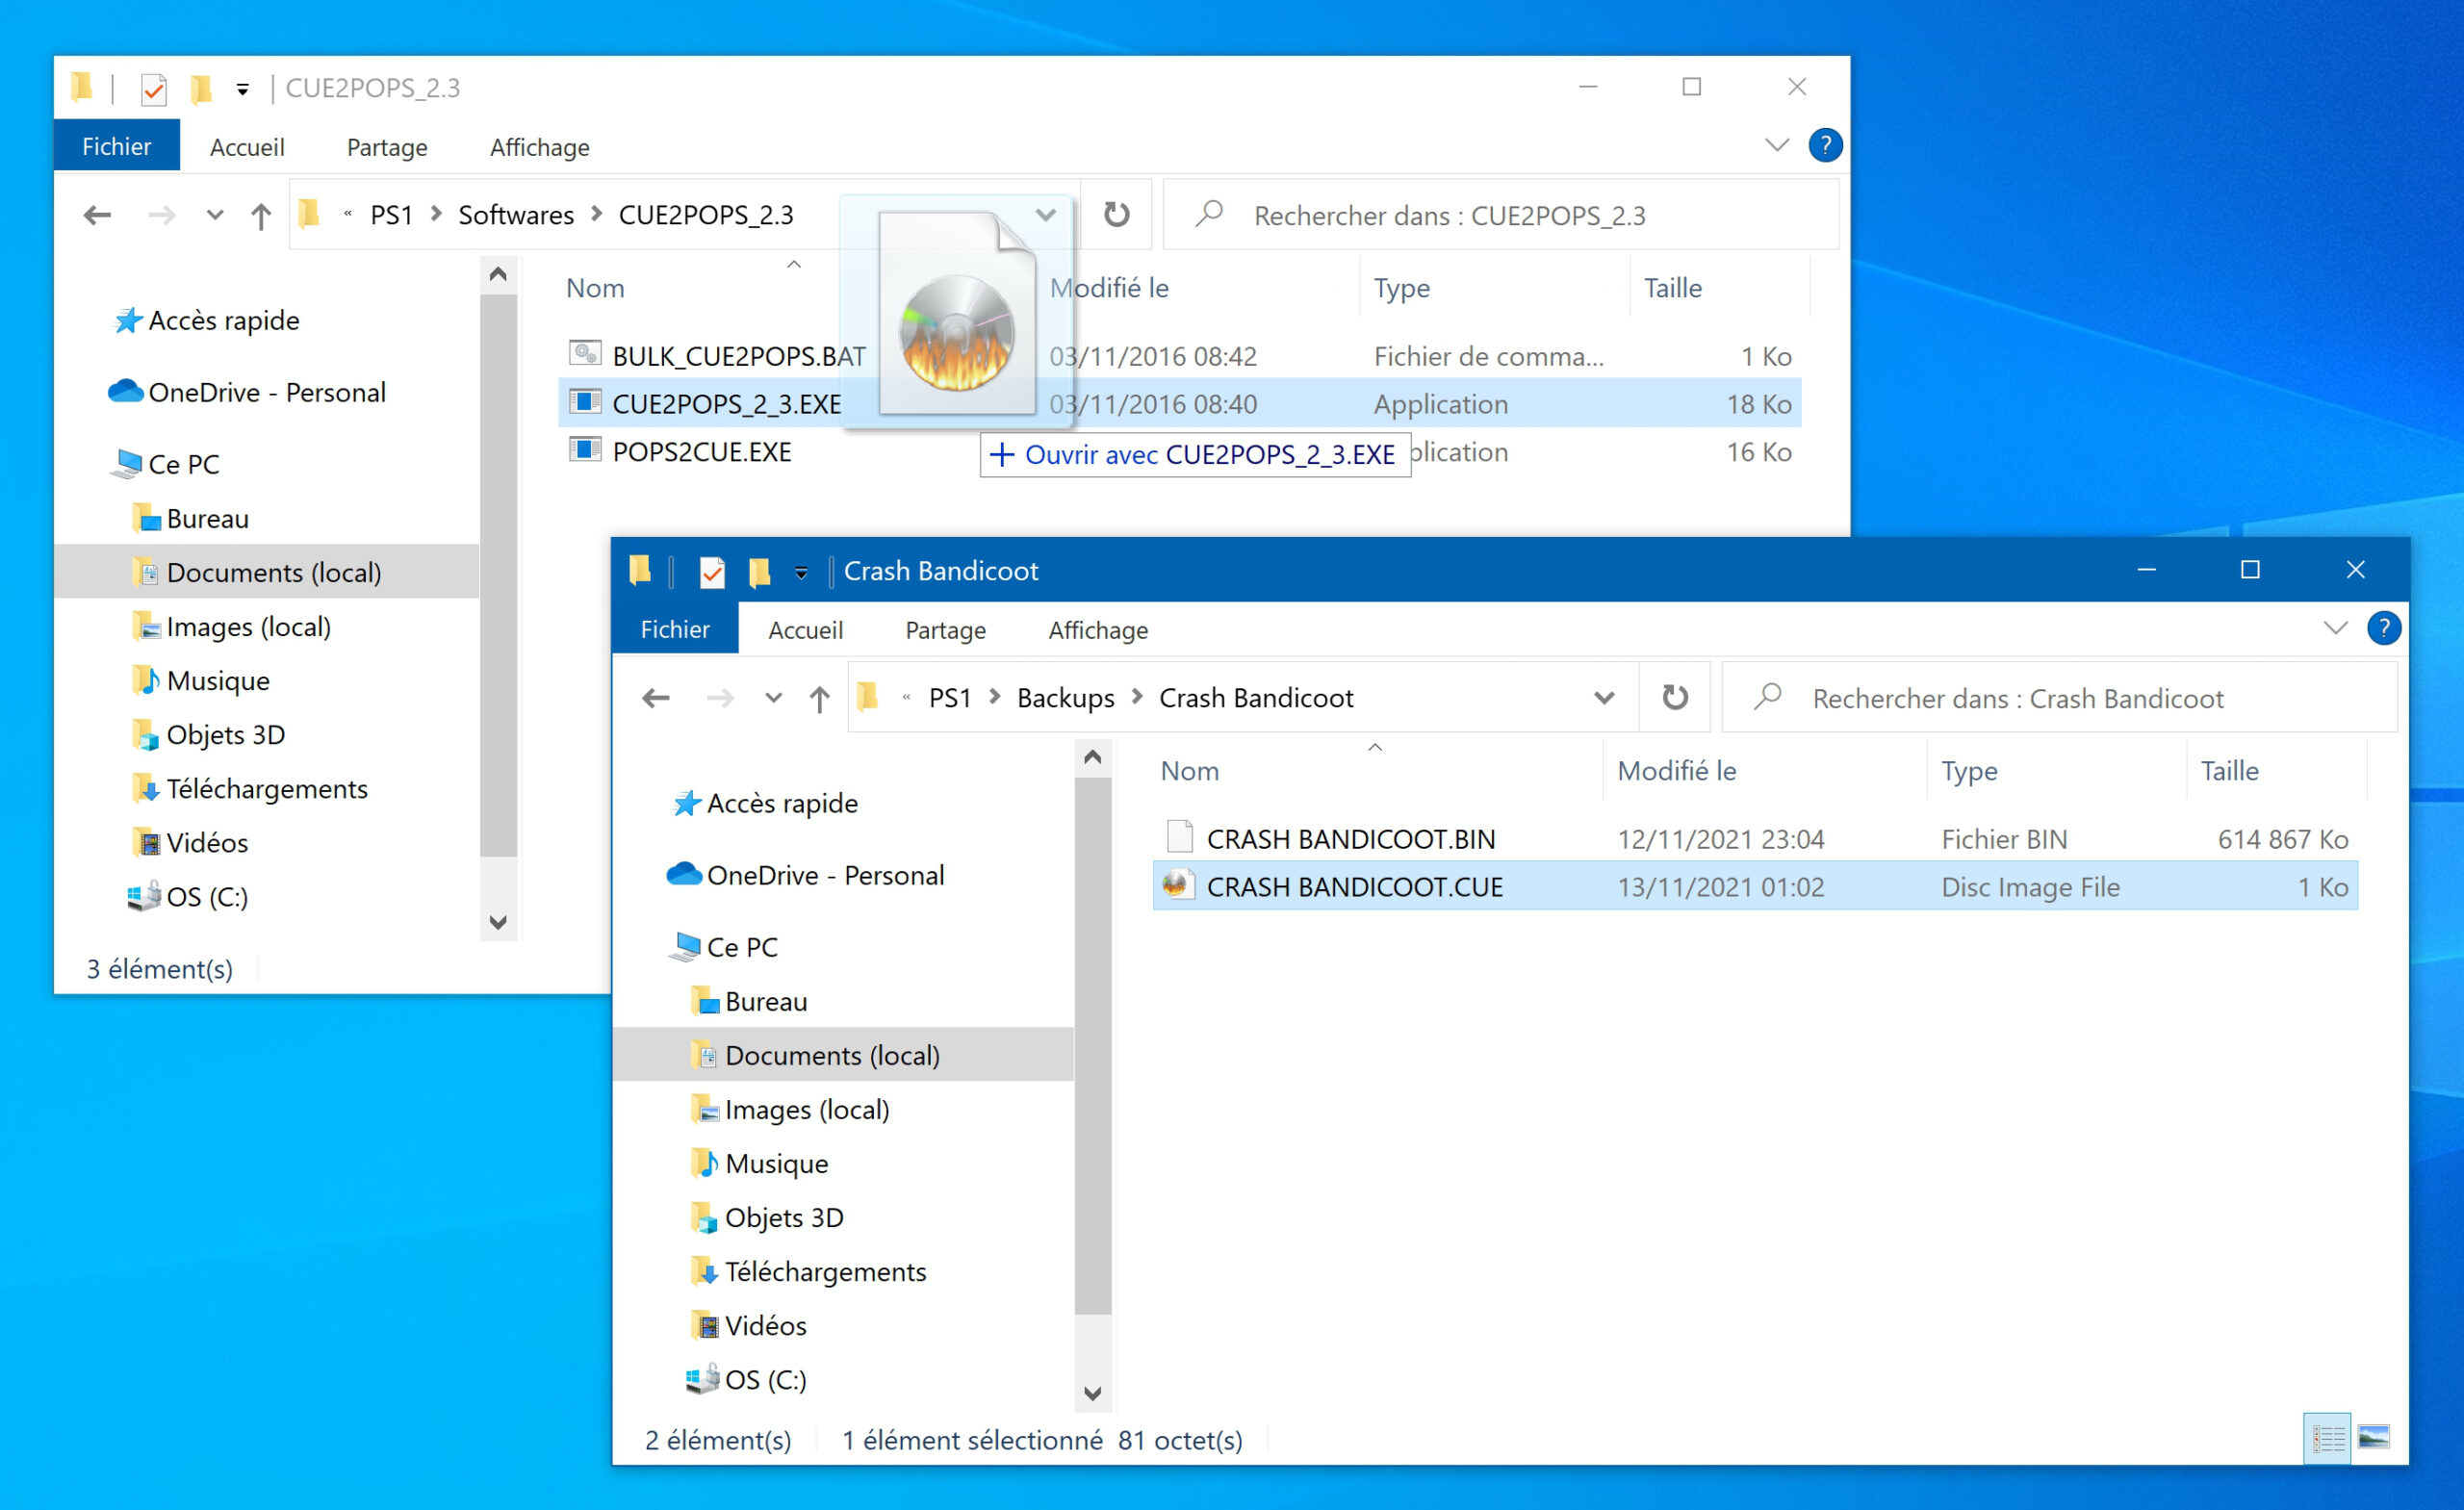Click sidebar scroll down arrow in CUE2POPS_2.3 window
2464x1510 pixels.
[x=498, y=921]
